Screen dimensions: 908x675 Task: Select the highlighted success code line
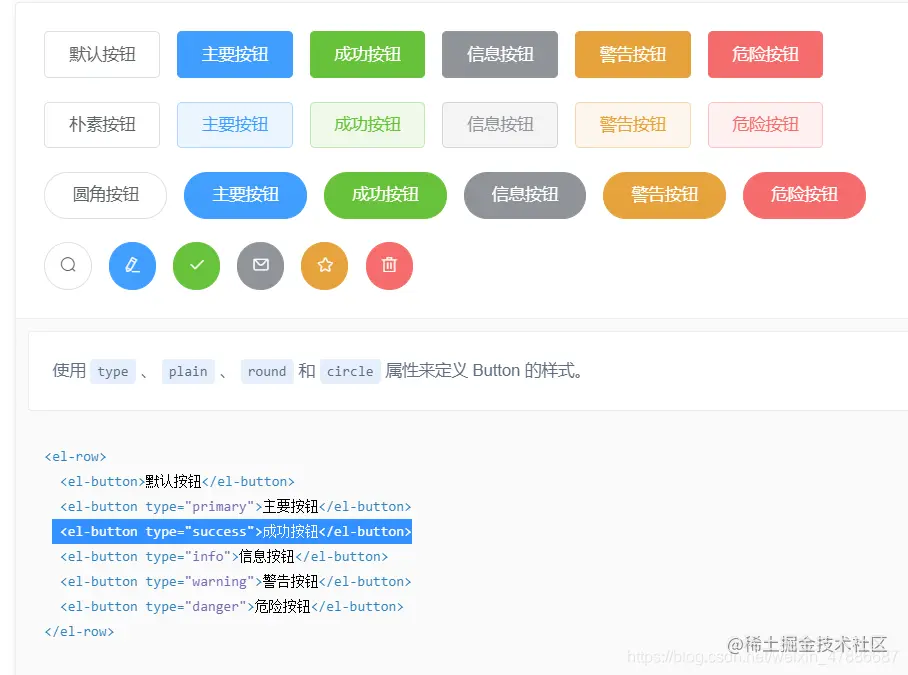(232, 531)
